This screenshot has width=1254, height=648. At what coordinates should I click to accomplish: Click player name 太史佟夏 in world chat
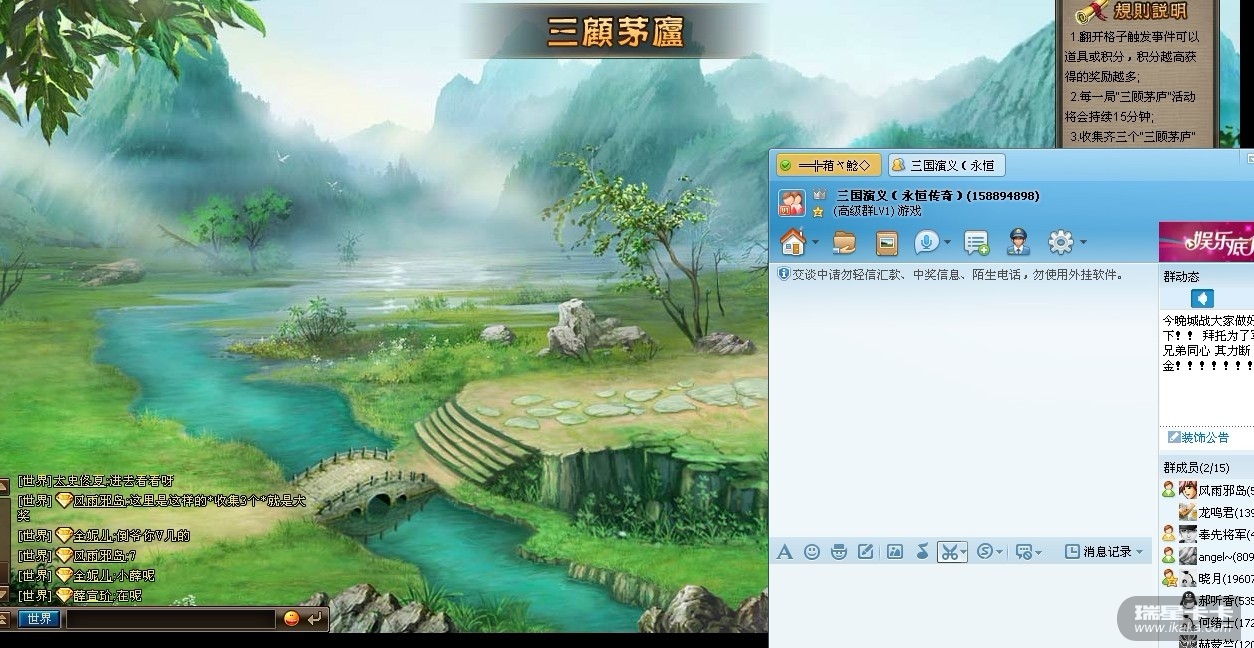[79, 481]
